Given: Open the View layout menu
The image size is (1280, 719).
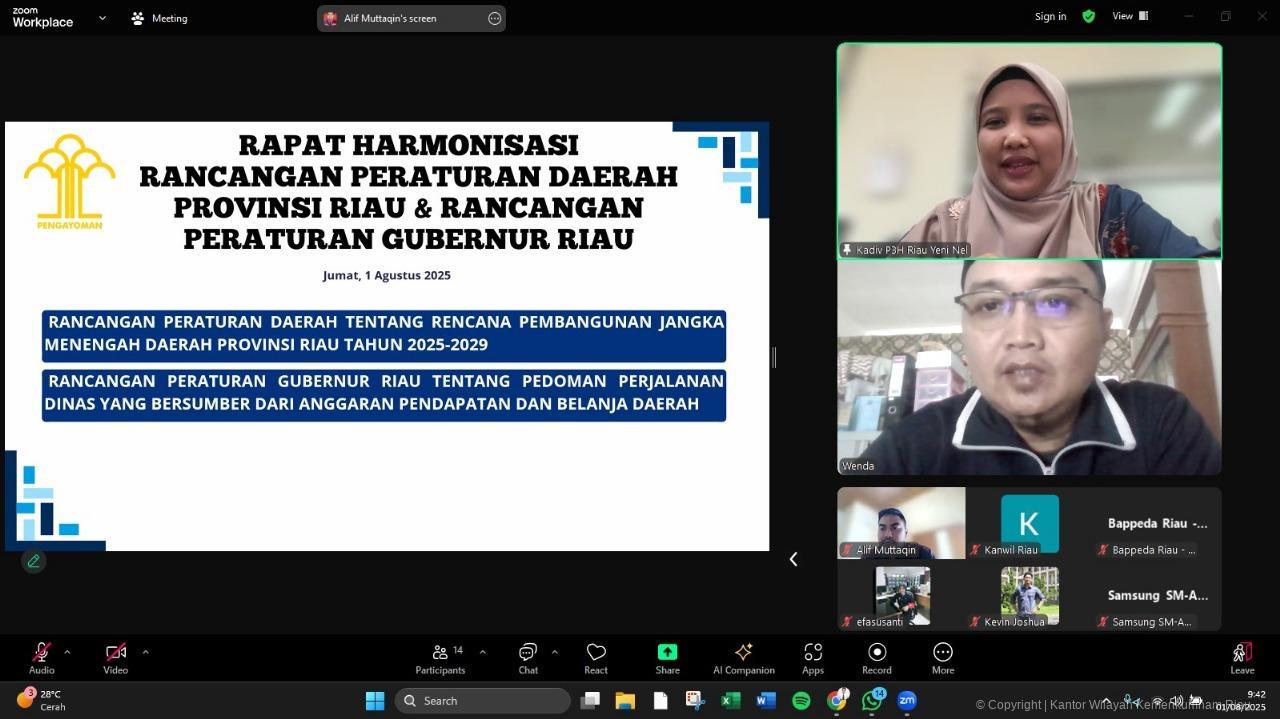Looking at the screenshot, I should point(1130,16).
